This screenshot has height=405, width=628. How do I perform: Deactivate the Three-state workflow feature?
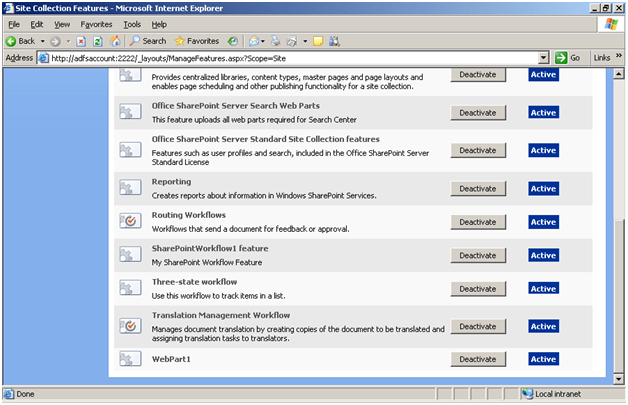tap(478, 288)
